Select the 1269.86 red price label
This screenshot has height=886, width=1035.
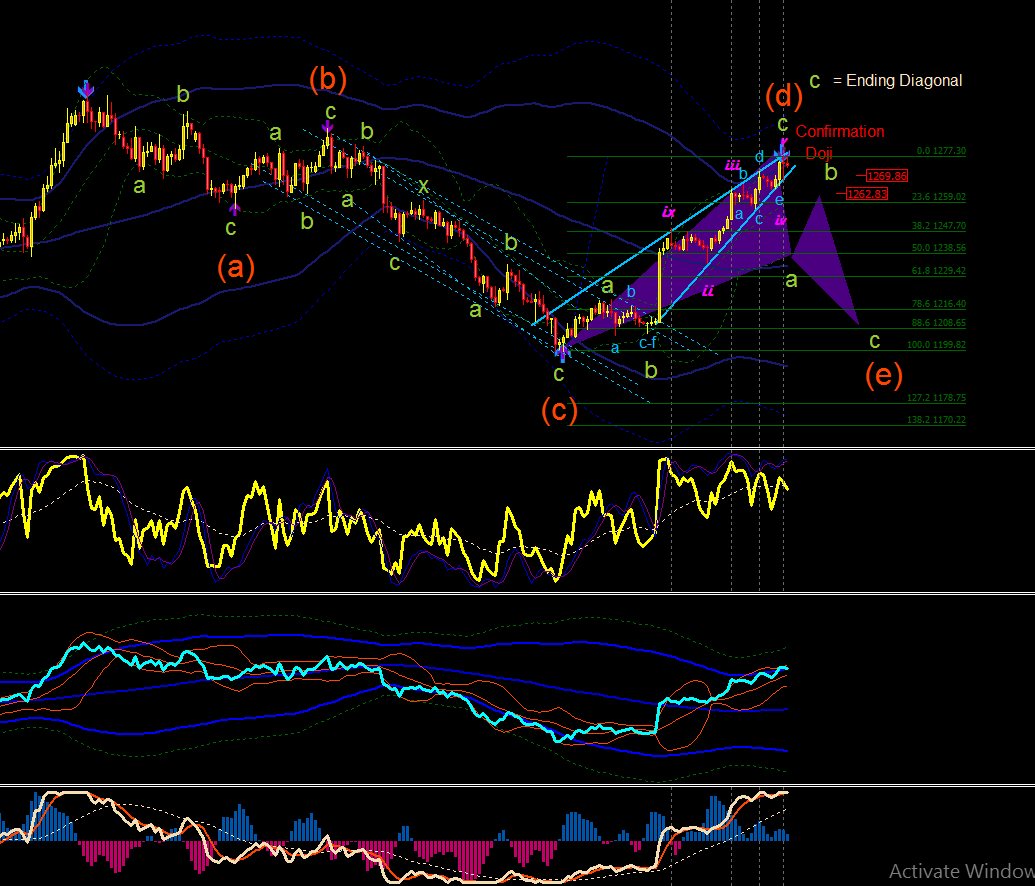[887, 176]
